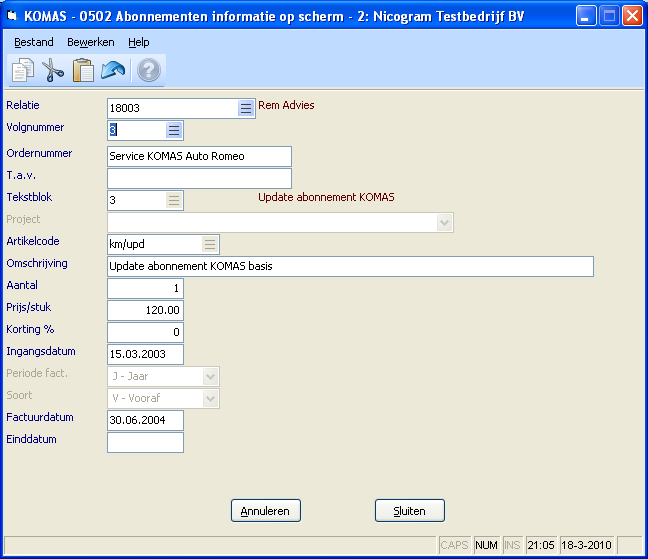The height and width of the screenshot is (559, 648).
Task: Click the Aantal quantity field
Action: [145, 288]
